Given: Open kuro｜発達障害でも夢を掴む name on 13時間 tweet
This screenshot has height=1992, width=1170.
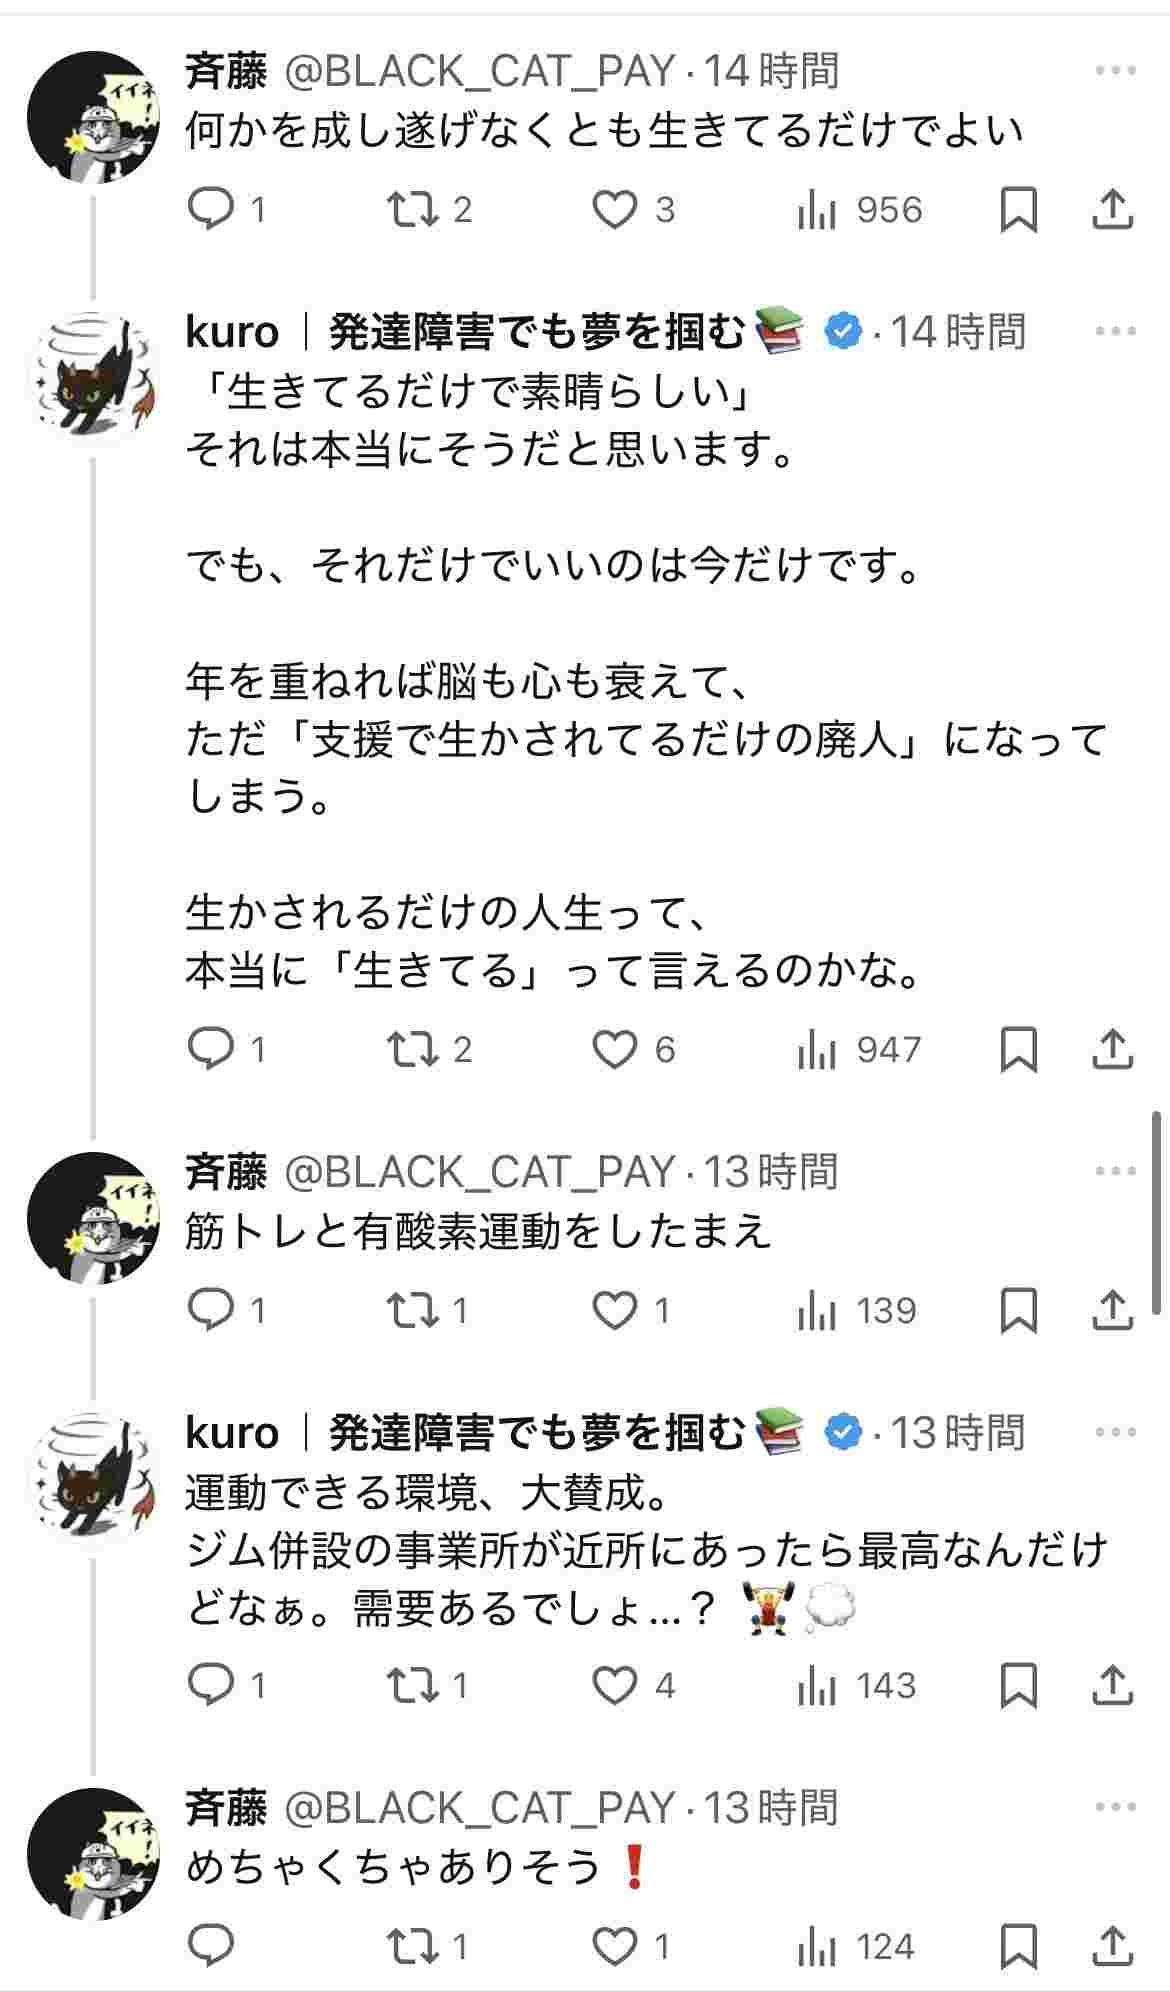Looking at the screenshot, I should 466,1432.
